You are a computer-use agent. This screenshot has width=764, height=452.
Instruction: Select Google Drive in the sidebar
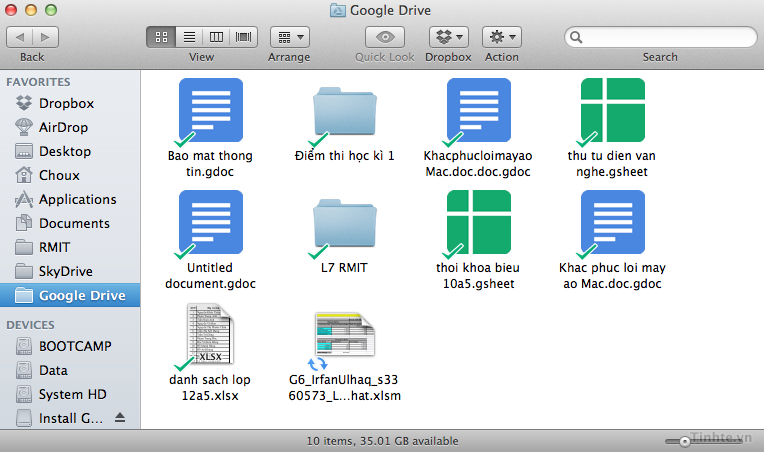click(x=70, y=295)
